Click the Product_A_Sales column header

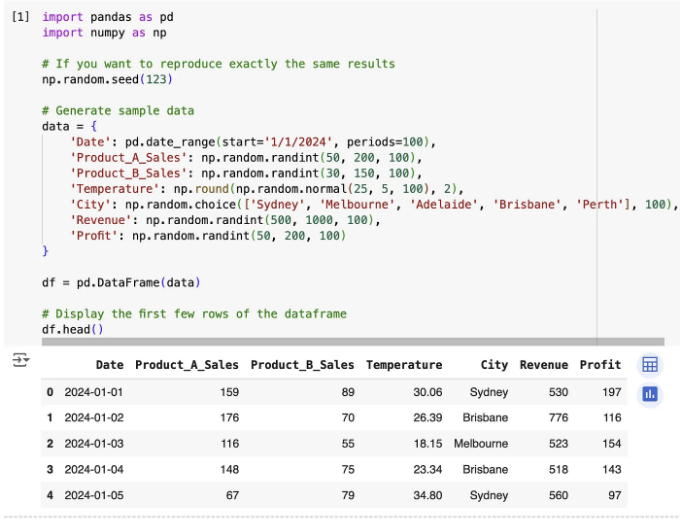(x=186, y=365)
